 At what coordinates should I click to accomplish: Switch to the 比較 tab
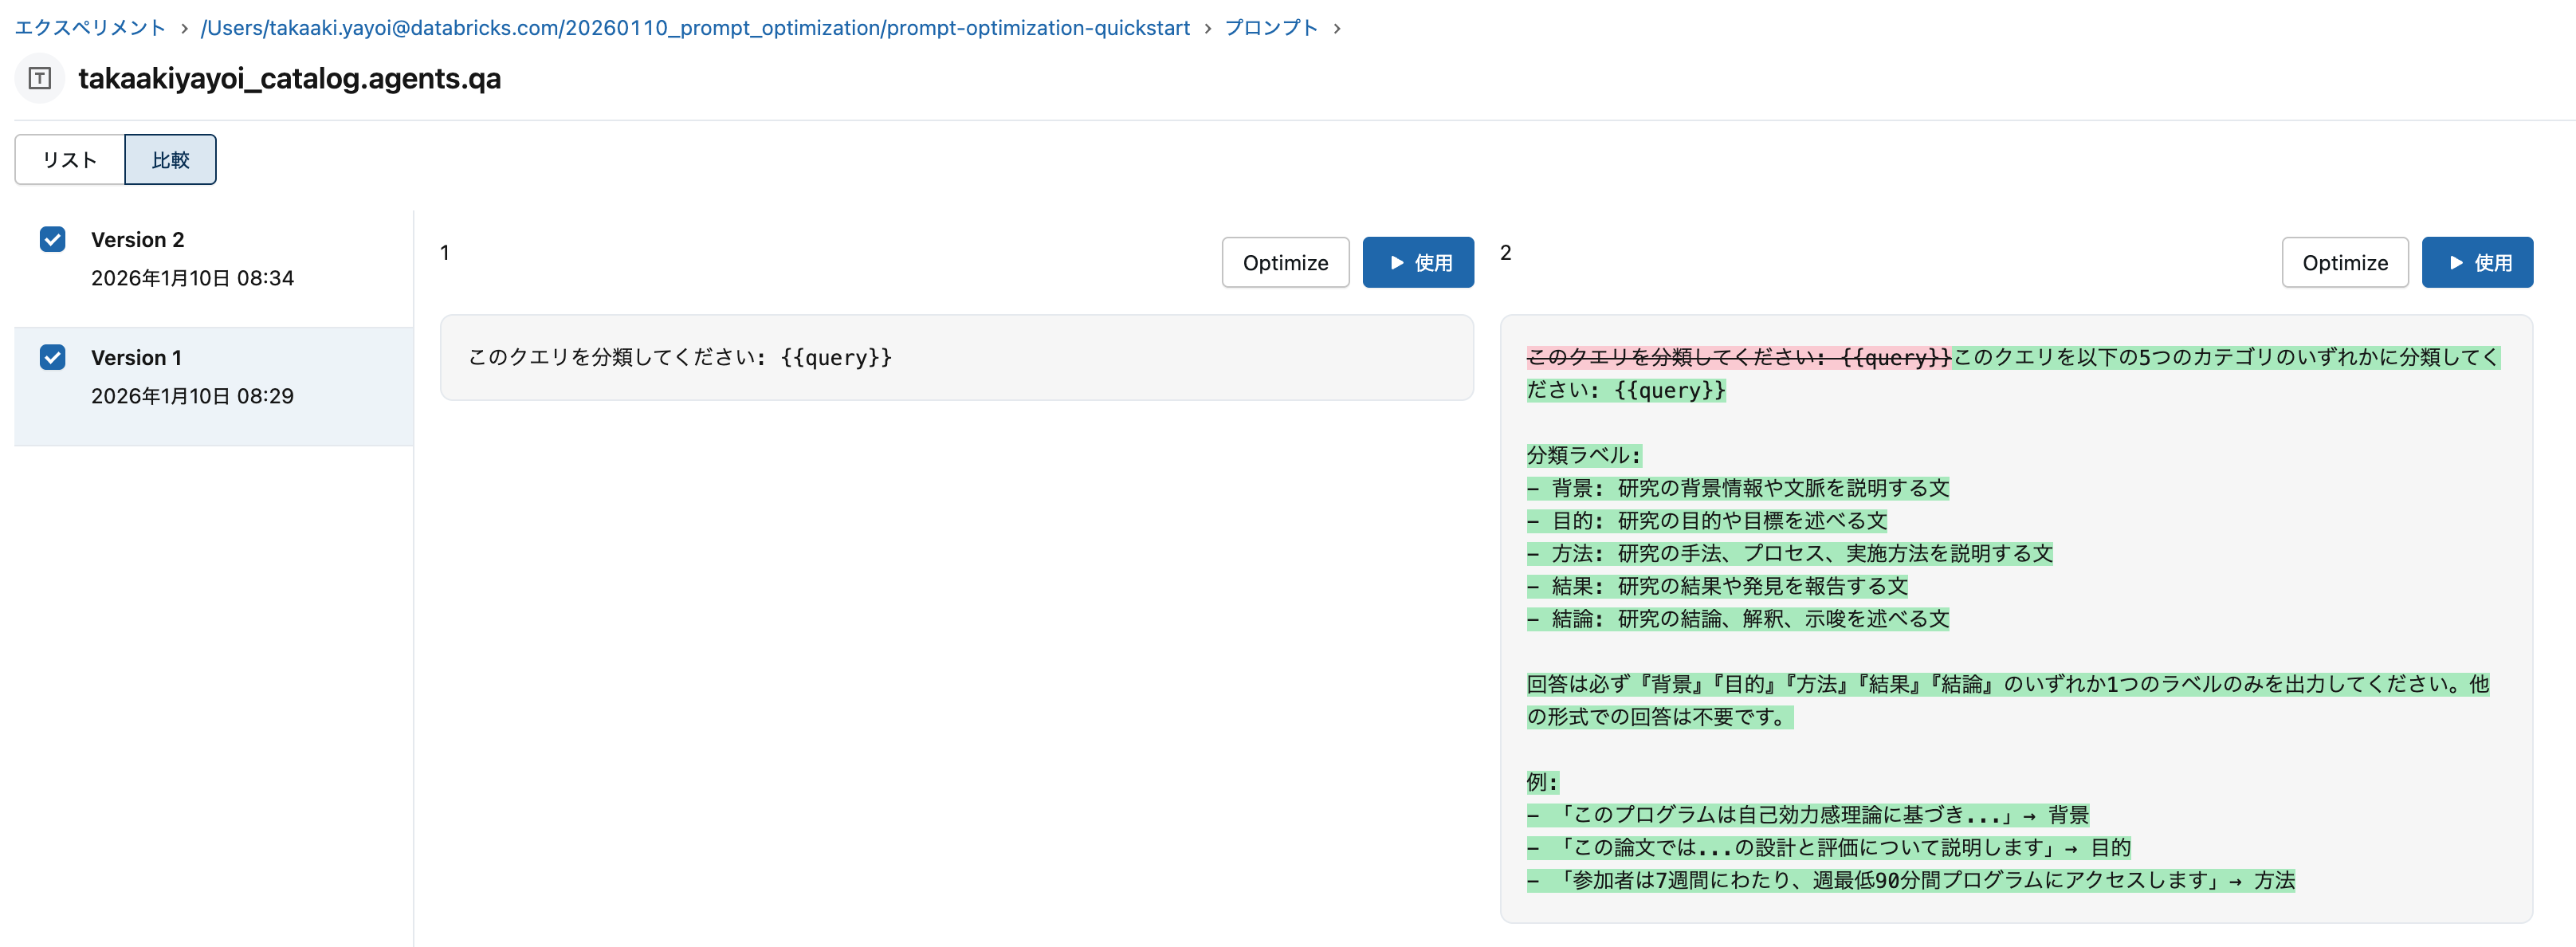point(170,158)
